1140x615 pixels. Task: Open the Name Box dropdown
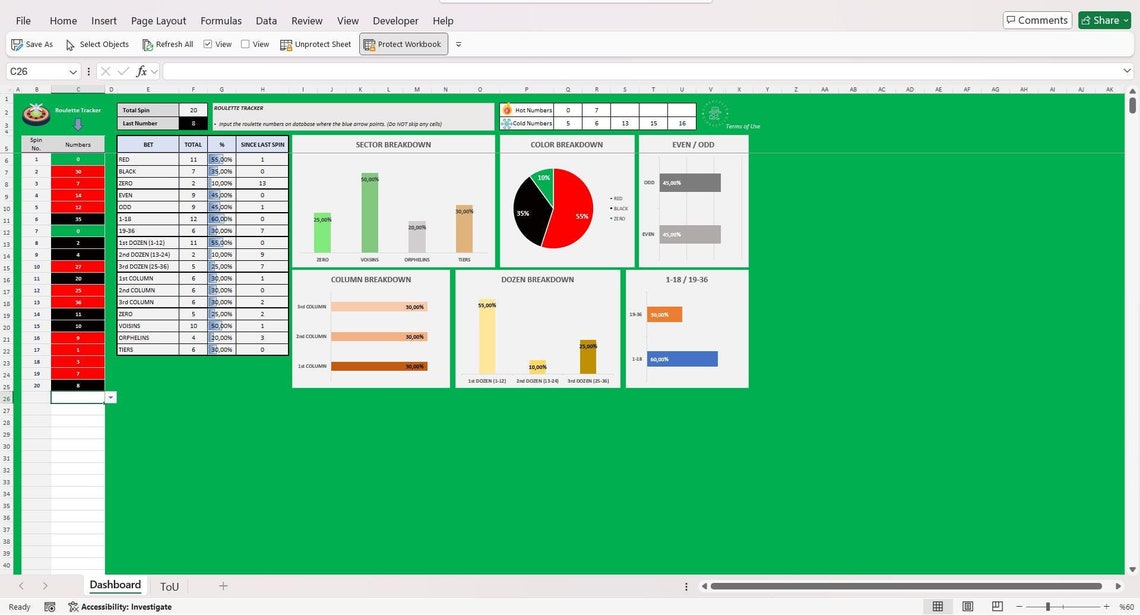pyautogui.click(x=73, y=71)
